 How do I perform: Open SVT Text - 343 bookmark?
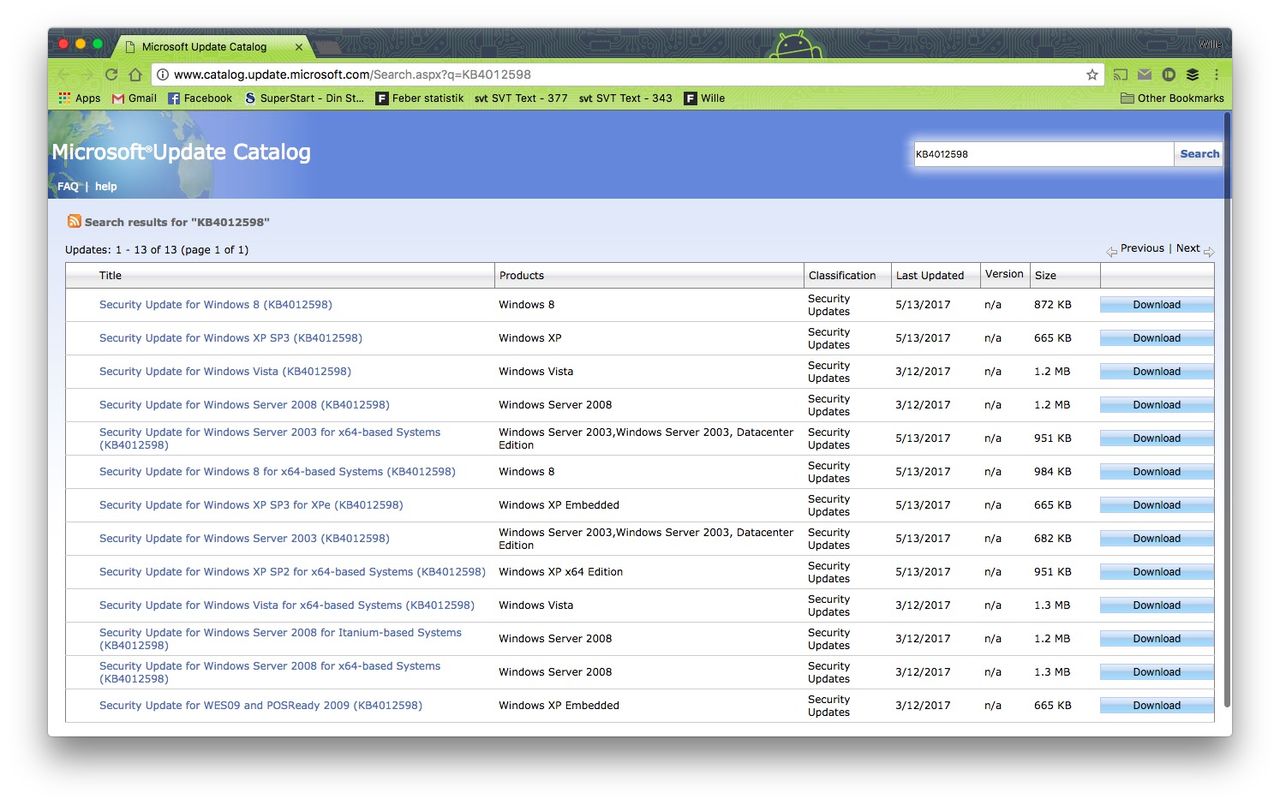point(626,98)
